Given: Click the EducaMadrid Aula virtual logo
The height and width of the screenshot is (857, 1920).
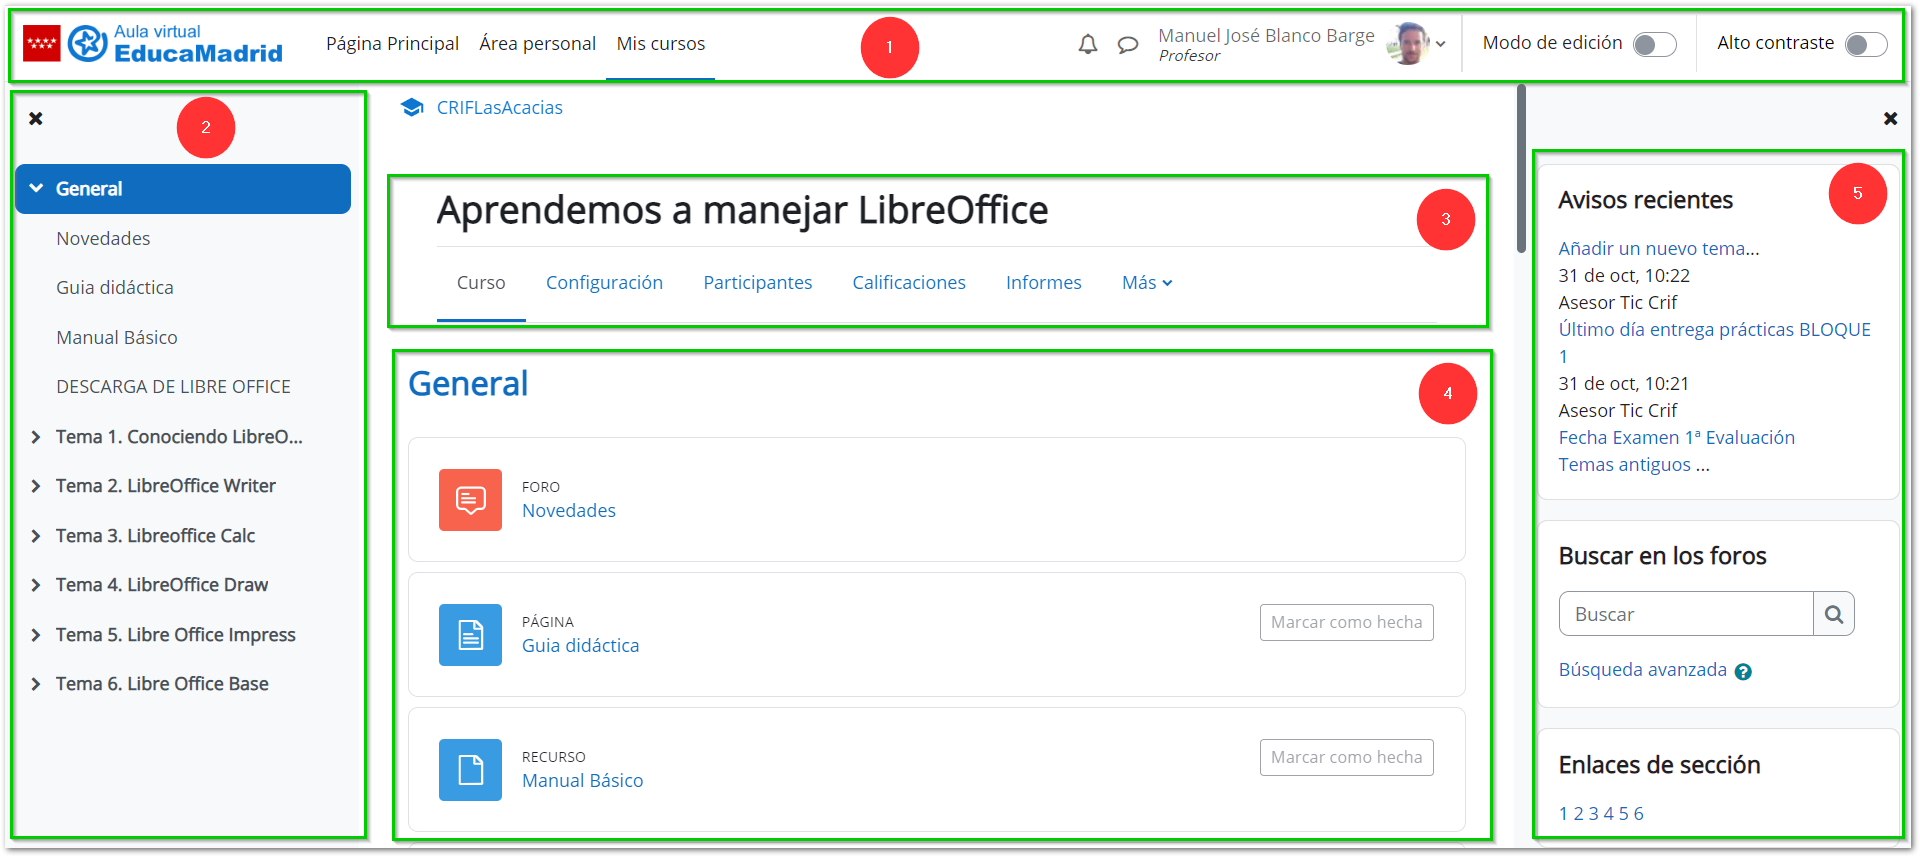Looking at the screenshot, I should coord(175,44).
